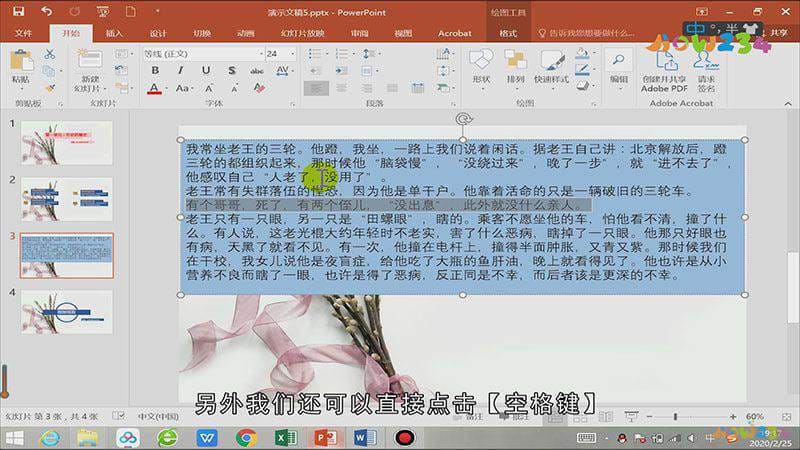The height and width of the screenshot is (450, 800).
Task: Click the numbered list icon
Action: click(x=342, y=54)
